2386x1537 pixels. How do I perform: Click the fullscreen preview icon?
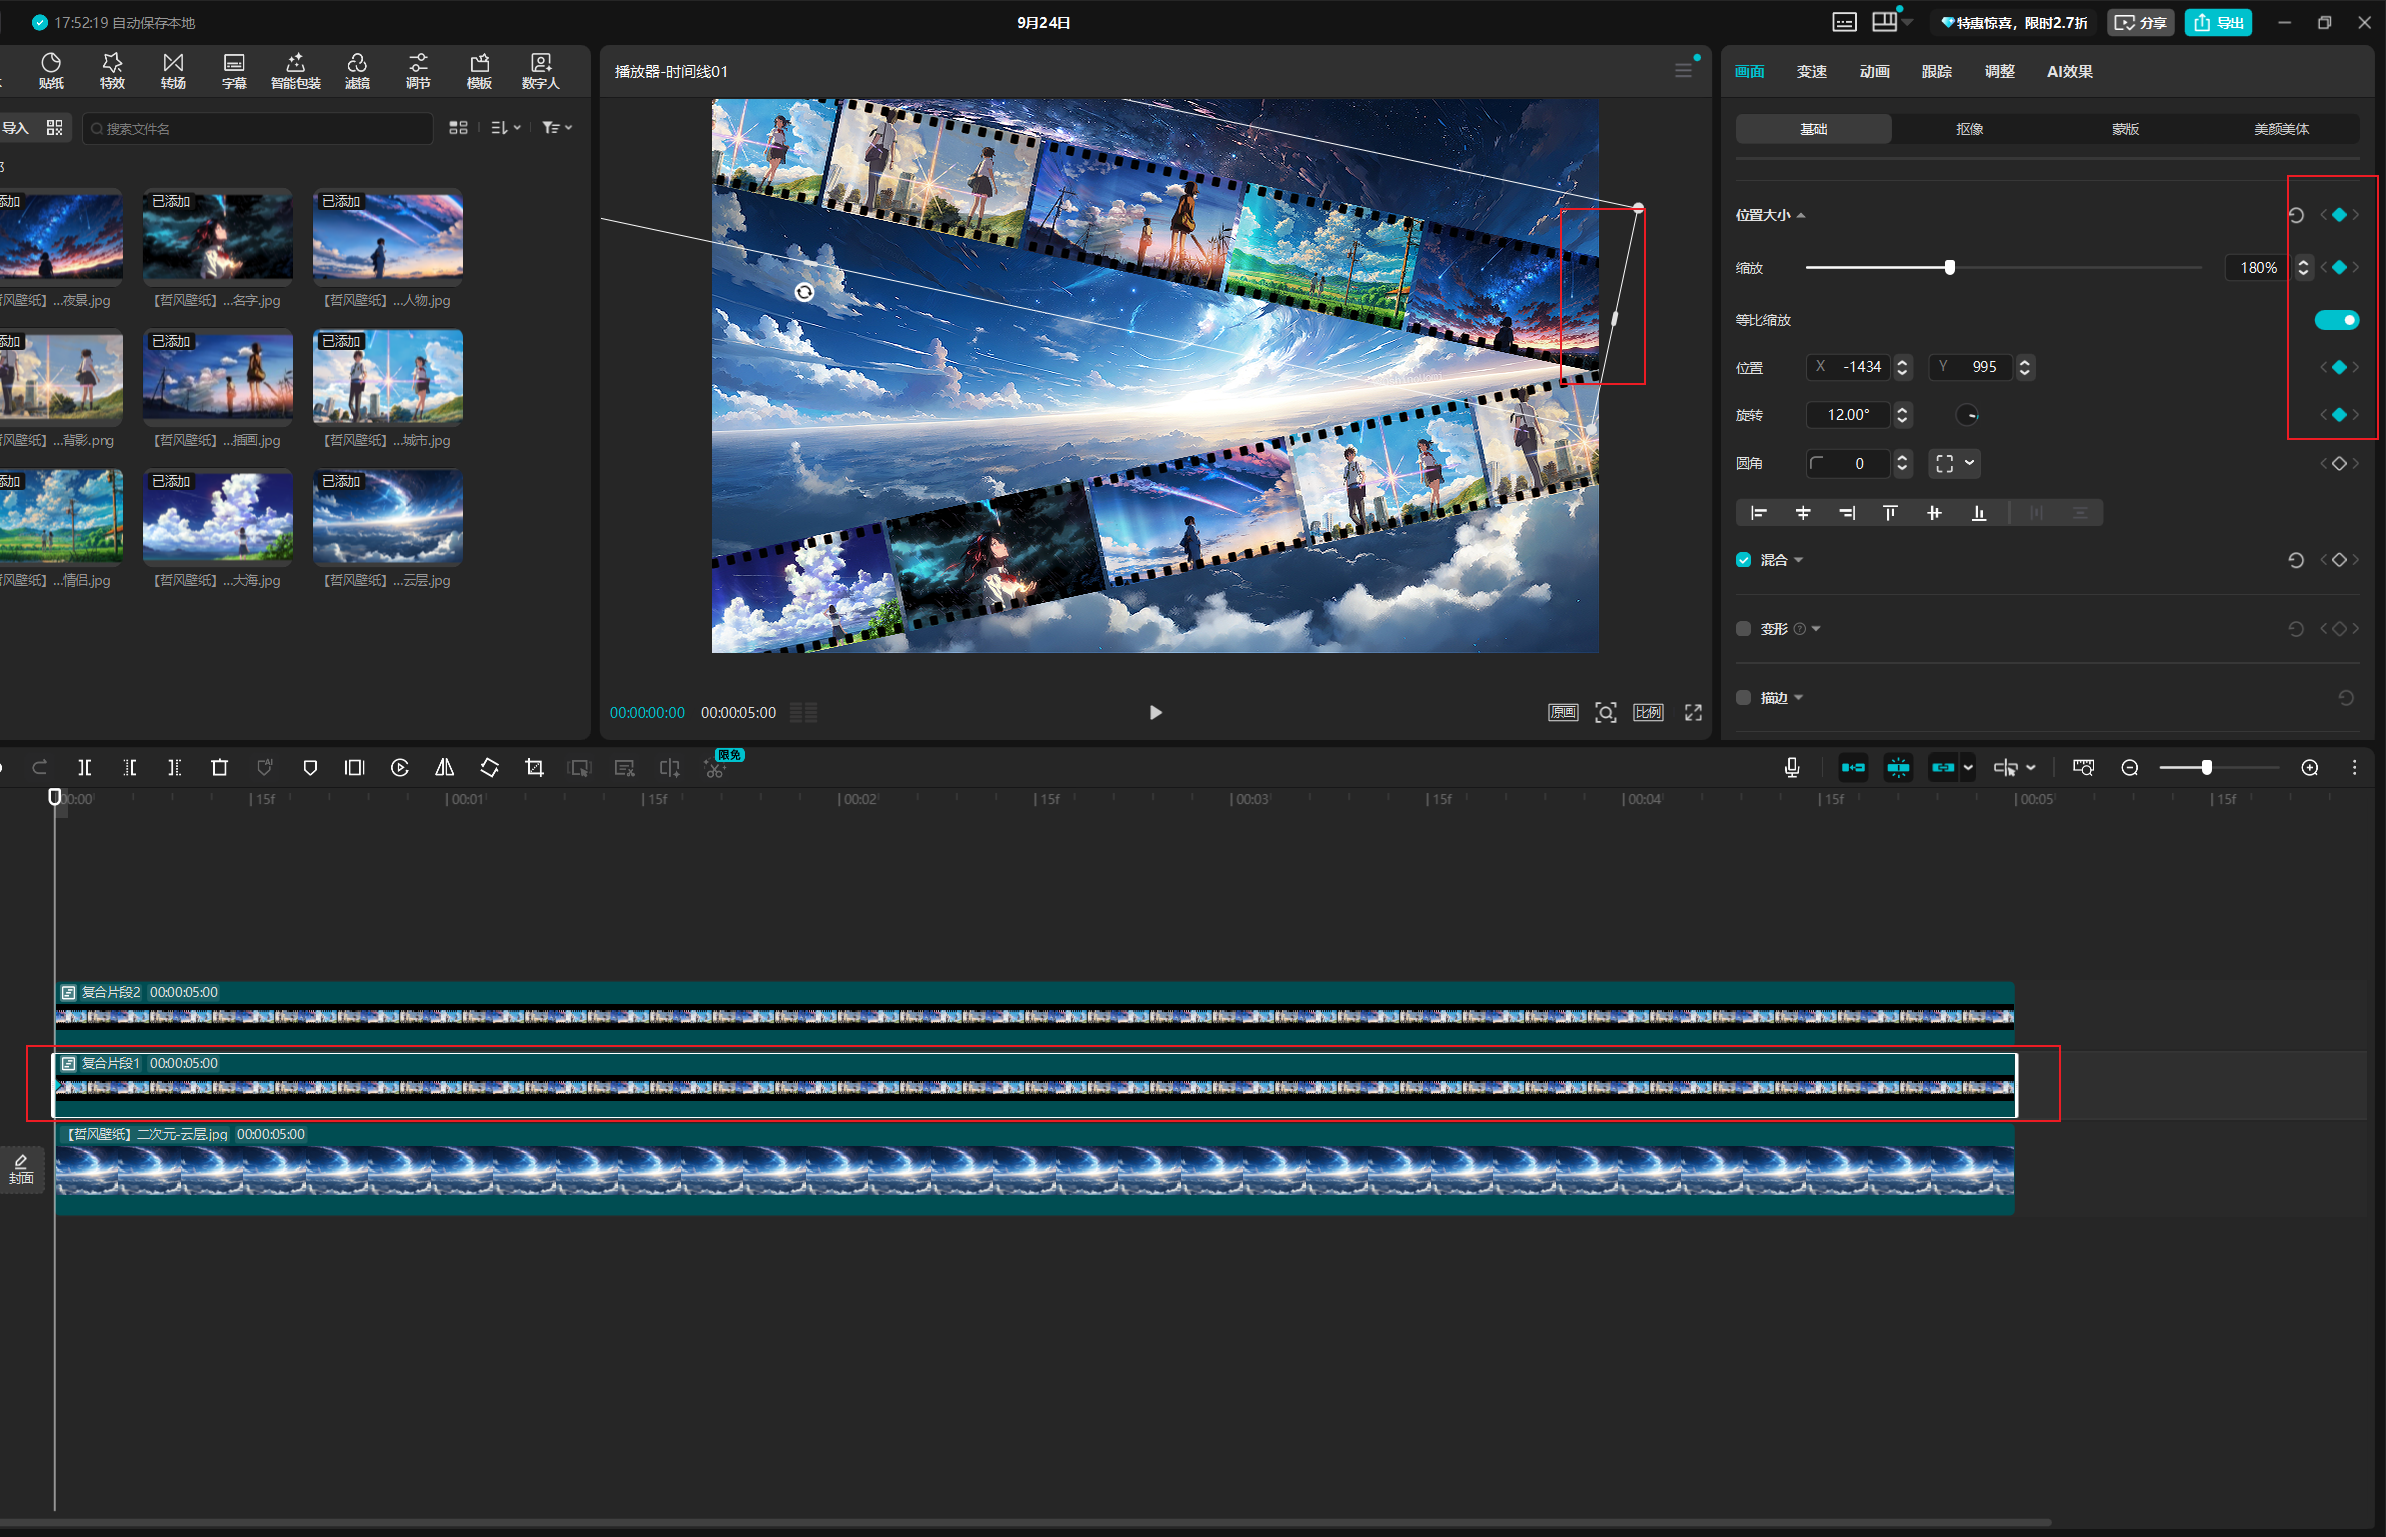[1693, 712]
